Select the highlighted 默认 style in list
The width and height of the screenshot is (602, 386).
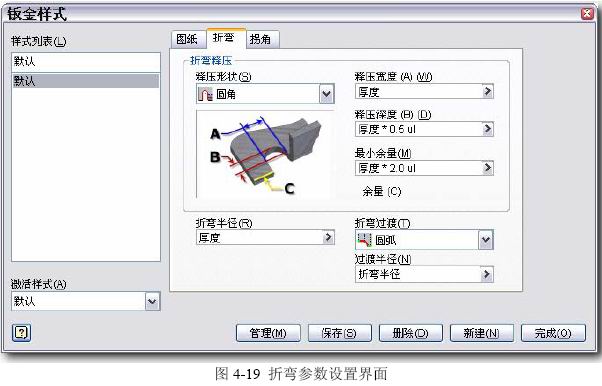click(86, 81)
